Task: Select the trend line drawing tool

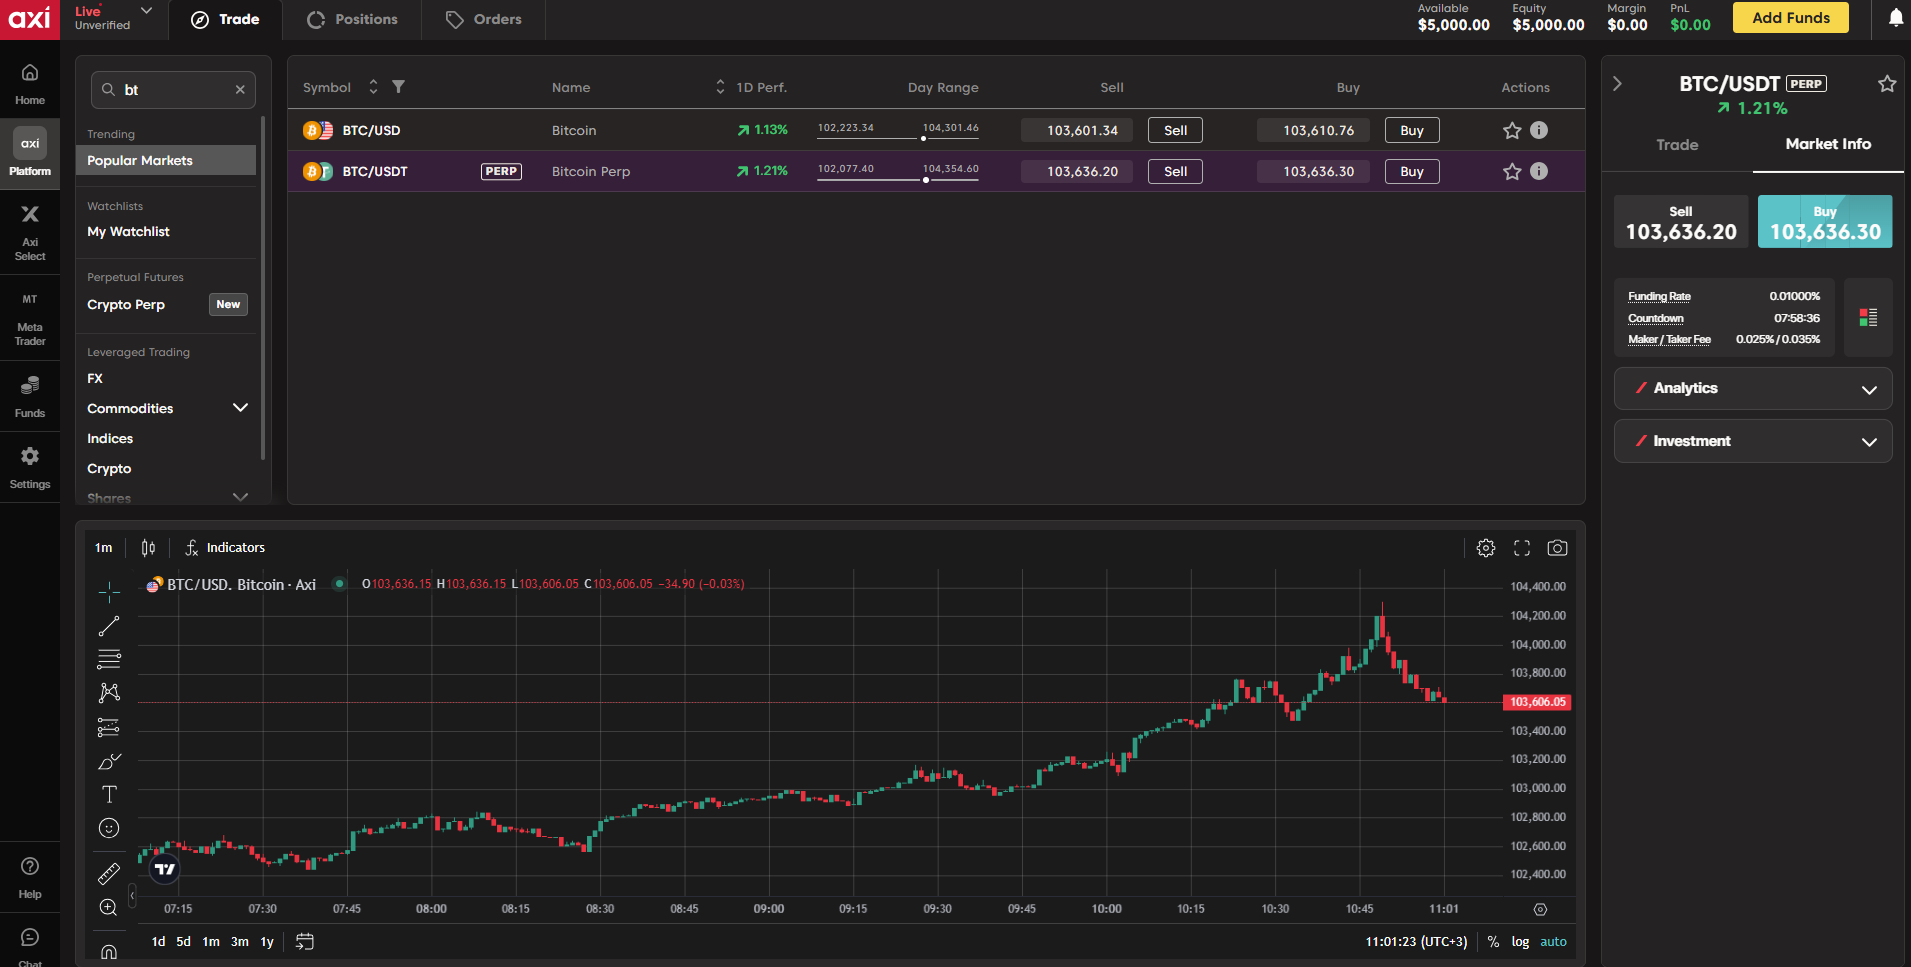Action: [x=109, y=626]
